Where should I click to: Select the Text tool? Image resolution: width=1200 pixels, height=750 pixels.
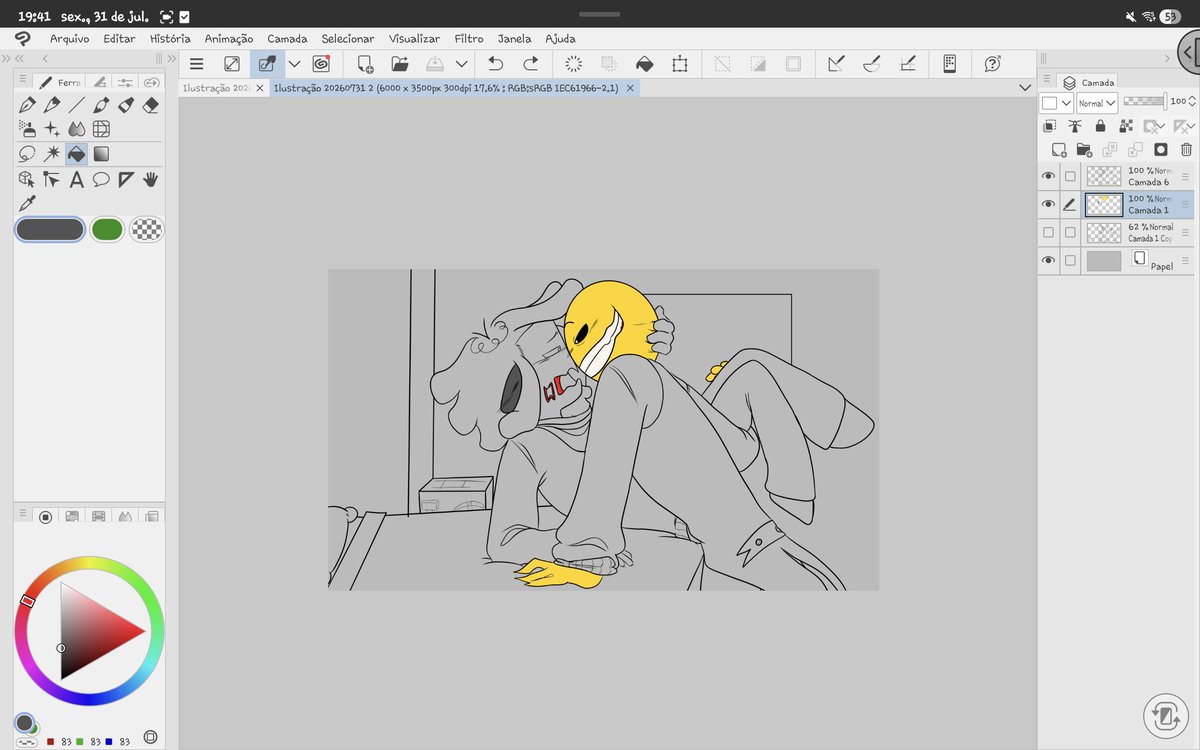click(x=76, y=180)
